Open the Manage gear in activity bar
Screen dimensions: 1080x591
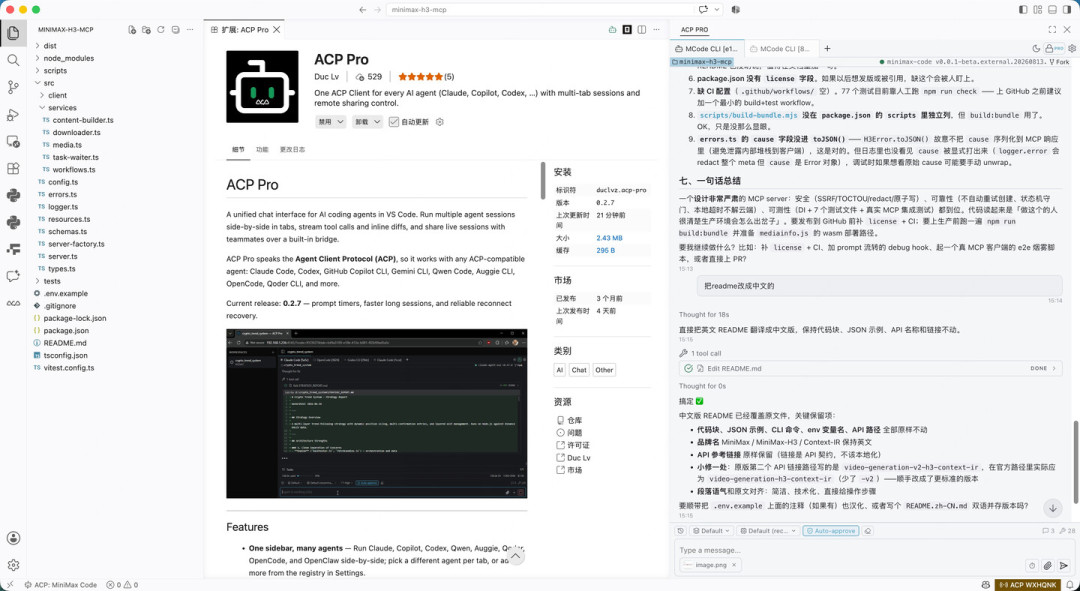tap(13, 565)
